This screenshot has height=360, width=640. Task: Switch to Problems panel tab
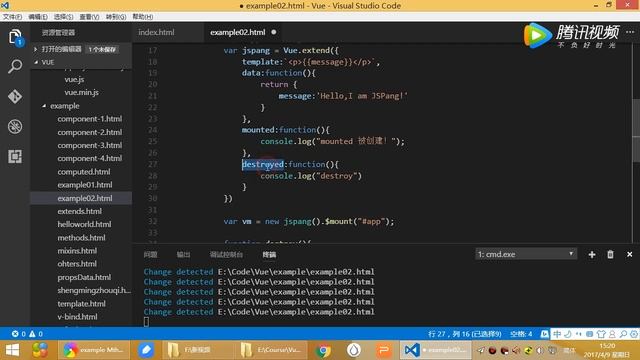150,255
